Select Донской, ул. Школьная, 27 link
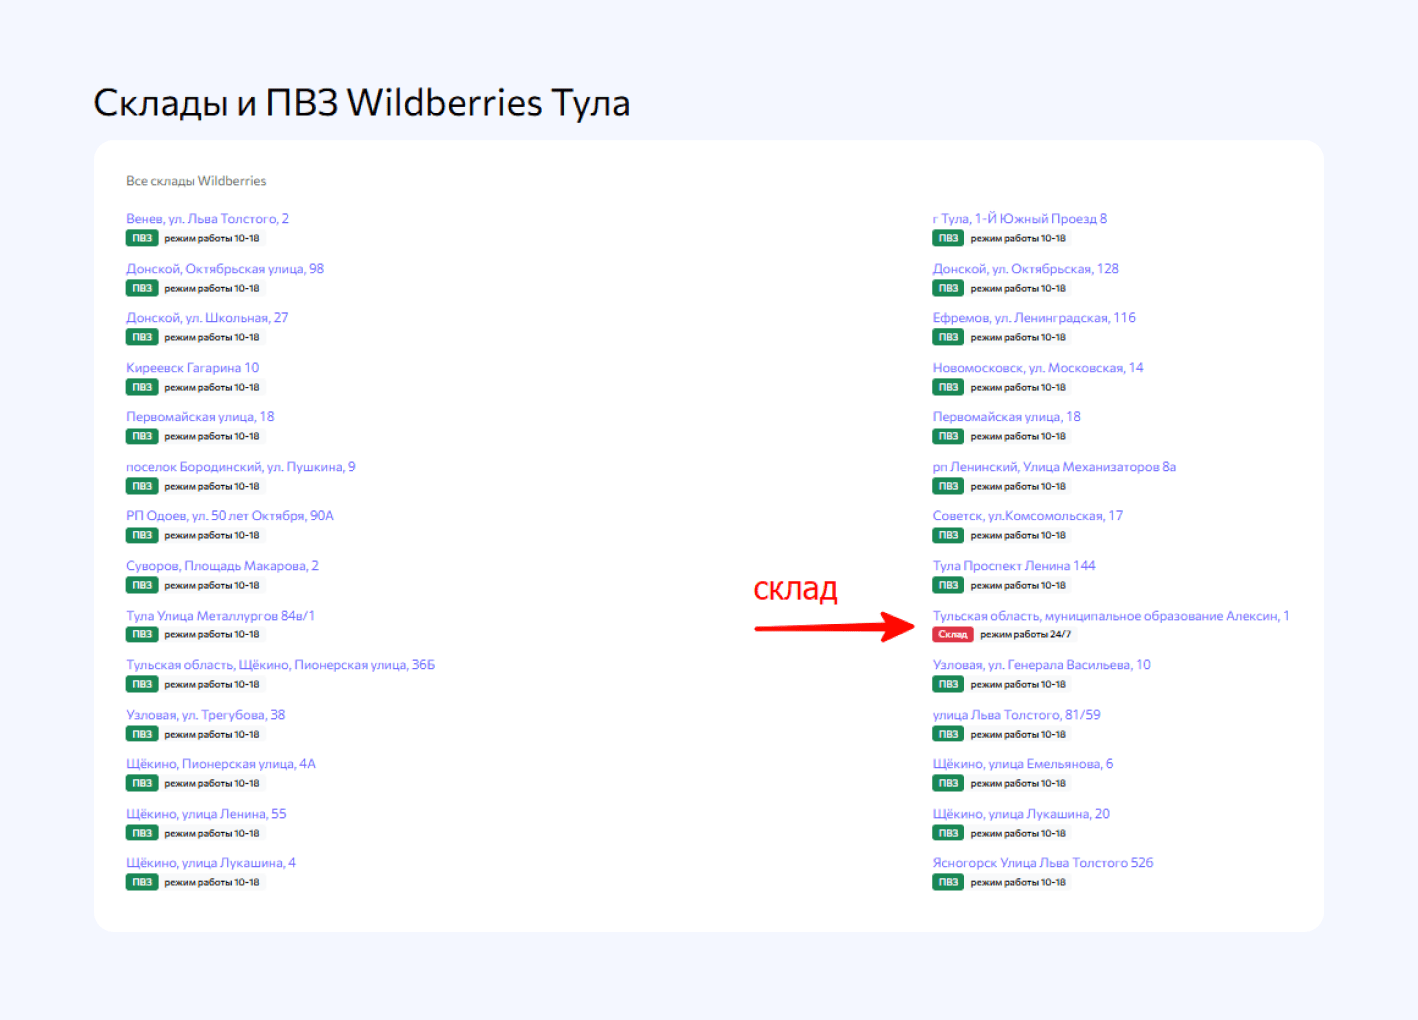This screenshot has height=1020, width=1418. point(207,318)
